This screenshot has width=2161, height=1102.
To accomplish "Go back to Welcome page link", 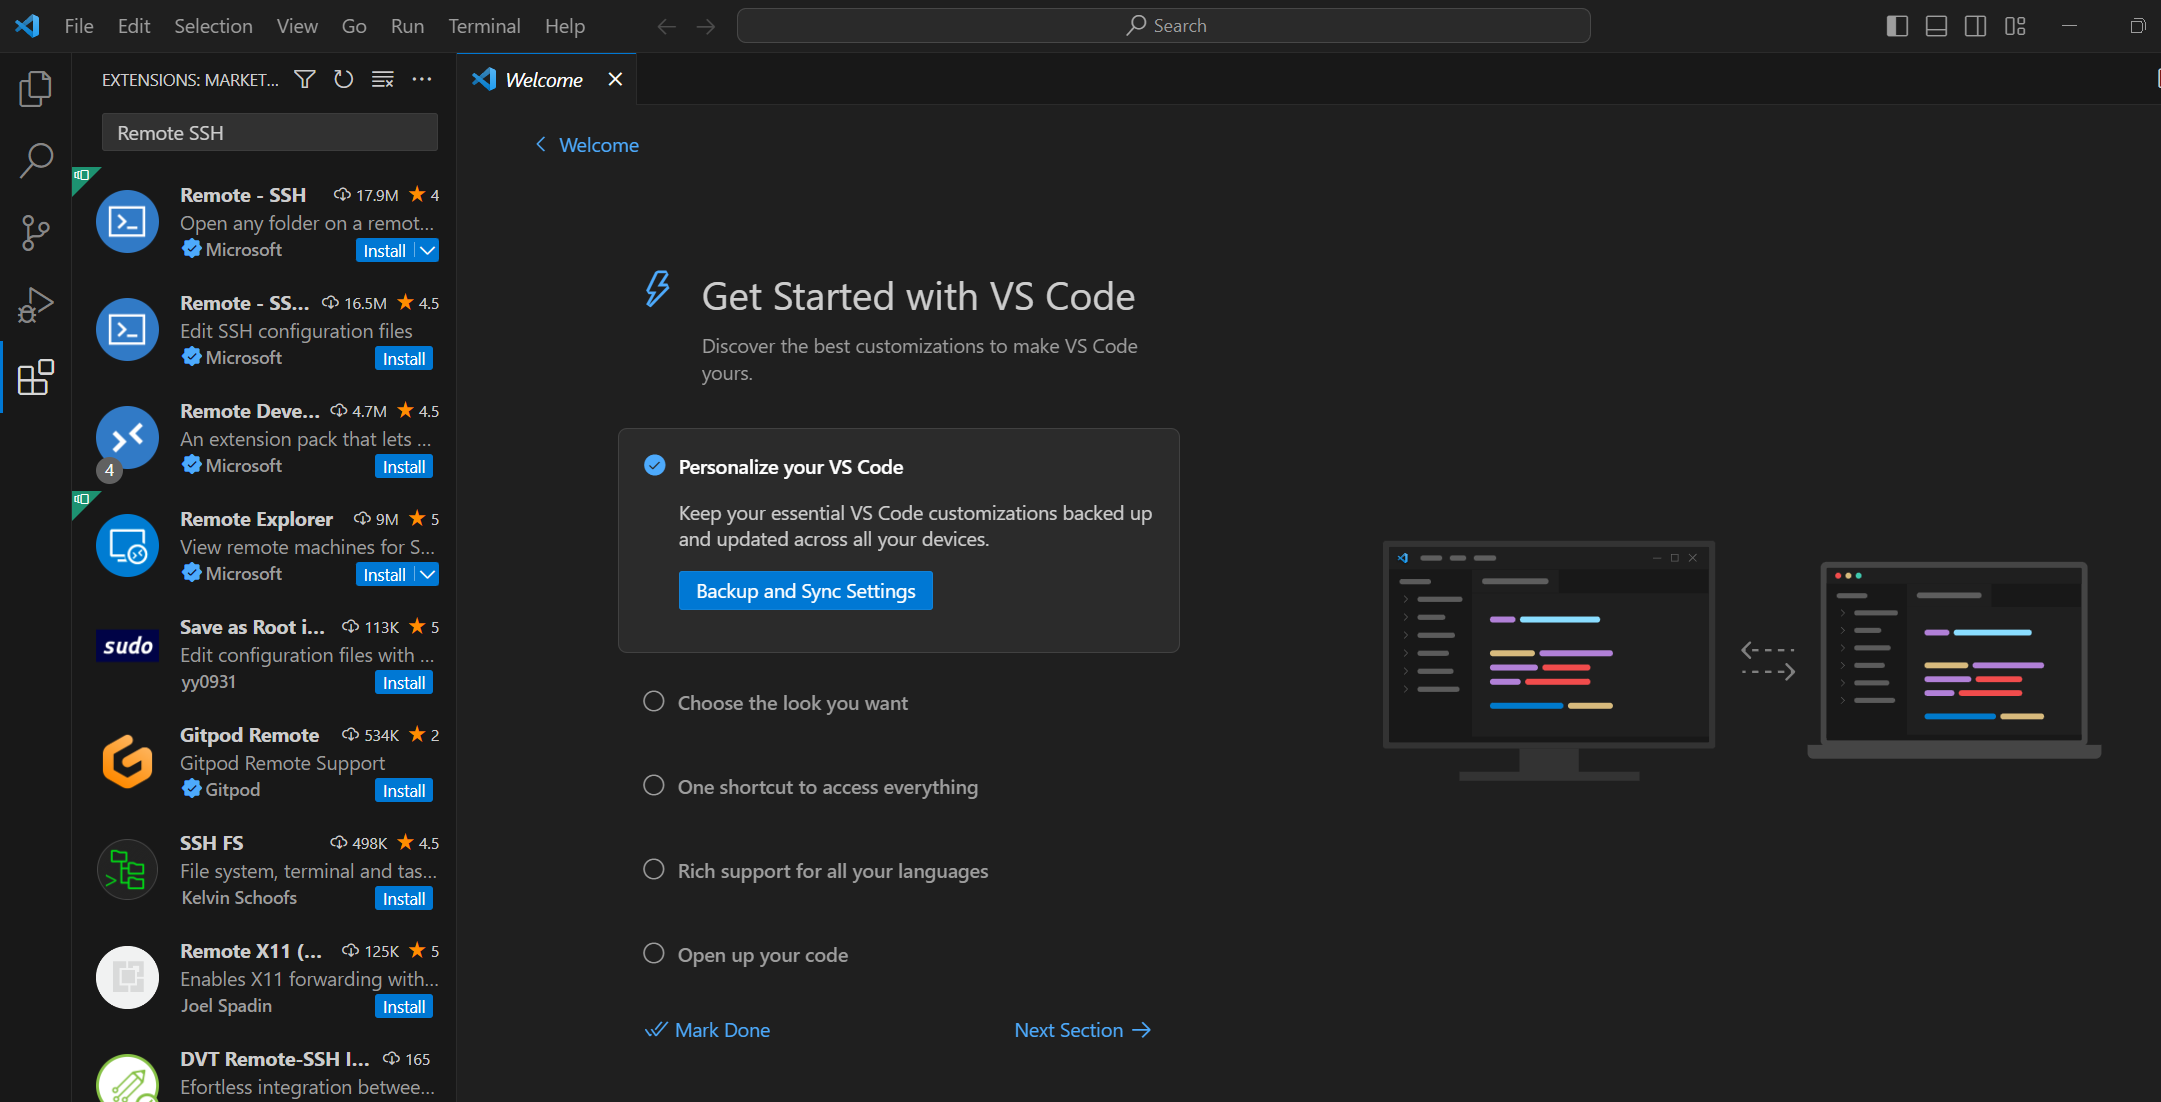I will click(x=587, y=145).
